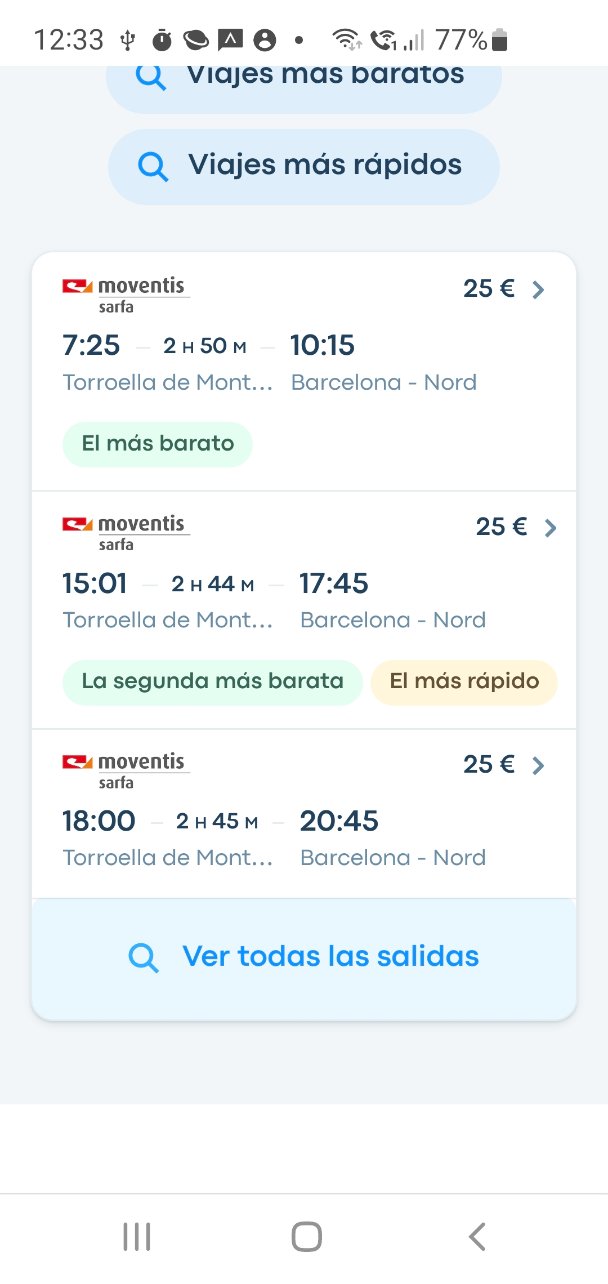This screenshot has width=608, height=1284.
Task: Tap the La segunda más barata badge
Action: tap(212, 682)
